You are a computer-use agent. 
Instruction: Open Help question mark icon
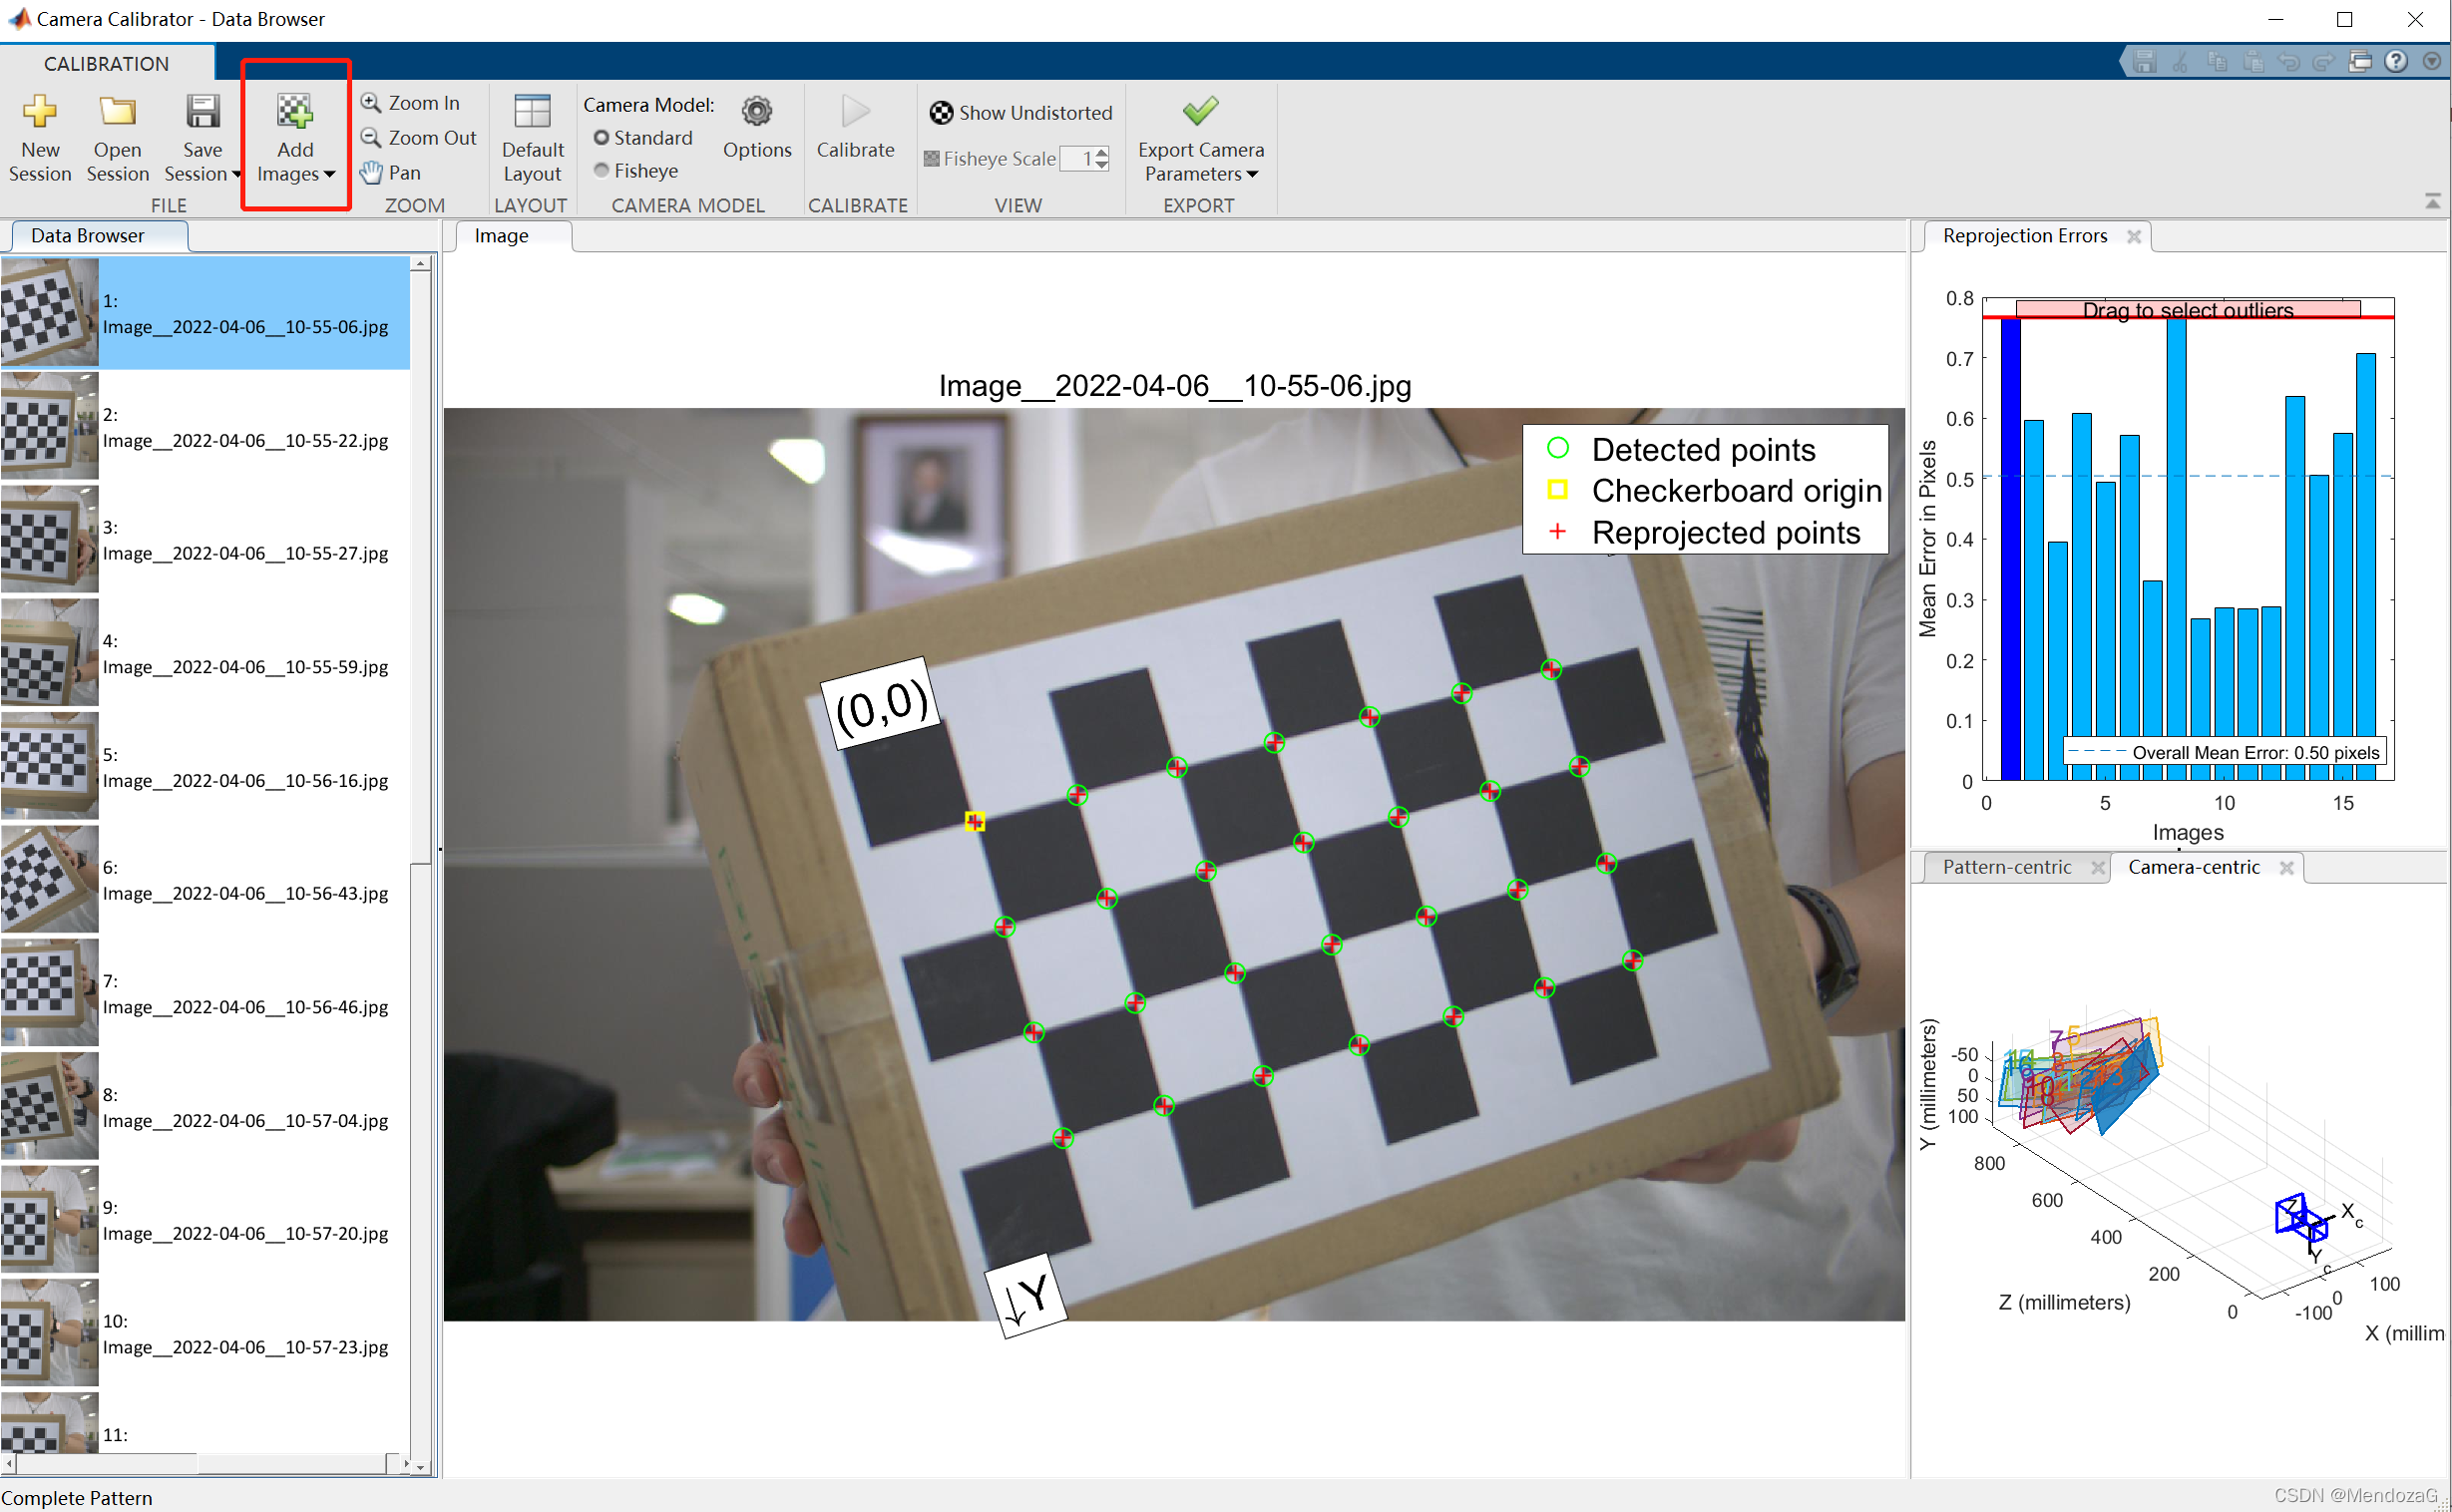2396,62
